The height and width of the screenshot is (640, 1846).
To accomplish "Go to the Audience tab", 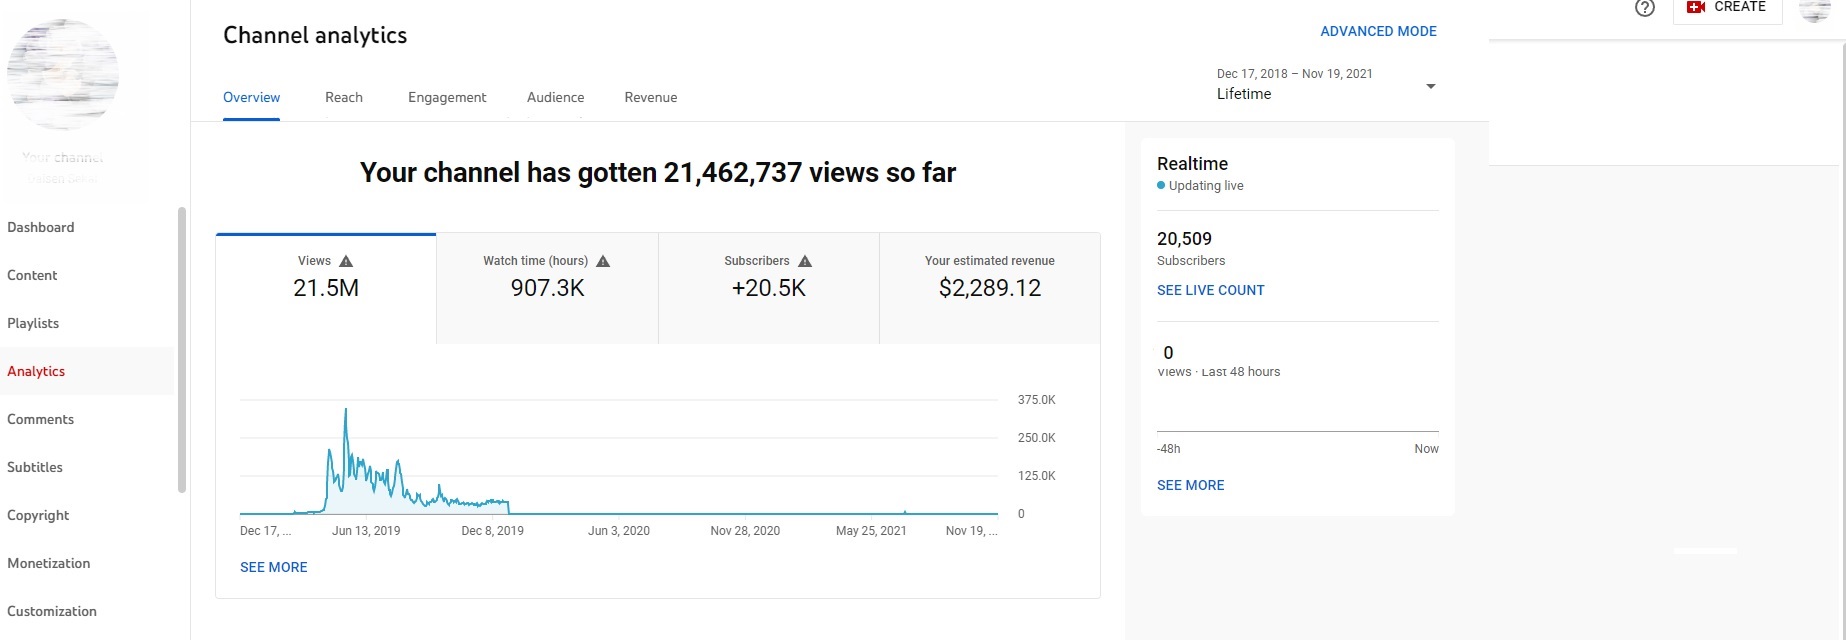I will (x=555, y=97).
